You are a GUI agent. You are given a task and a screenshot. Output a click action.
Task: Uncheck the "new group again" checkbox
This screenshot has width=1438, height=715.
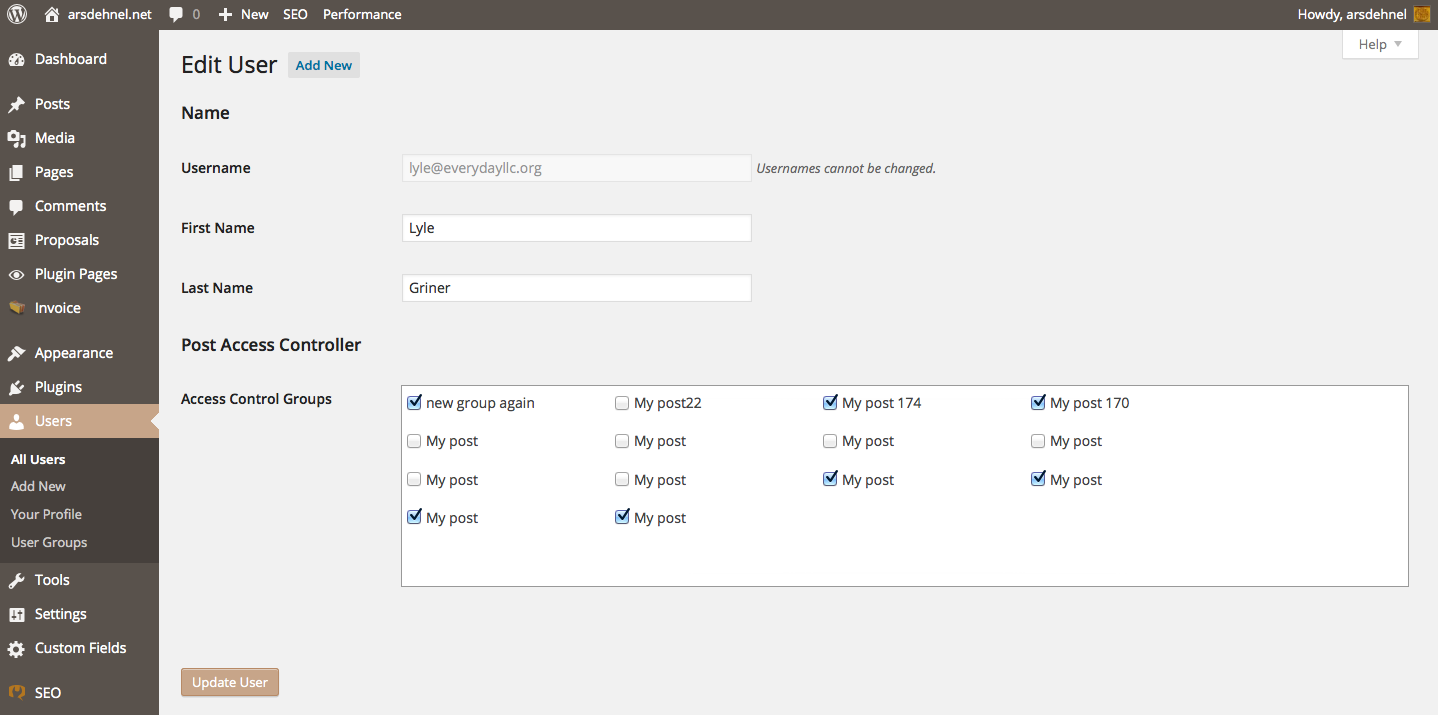point(414,403)
